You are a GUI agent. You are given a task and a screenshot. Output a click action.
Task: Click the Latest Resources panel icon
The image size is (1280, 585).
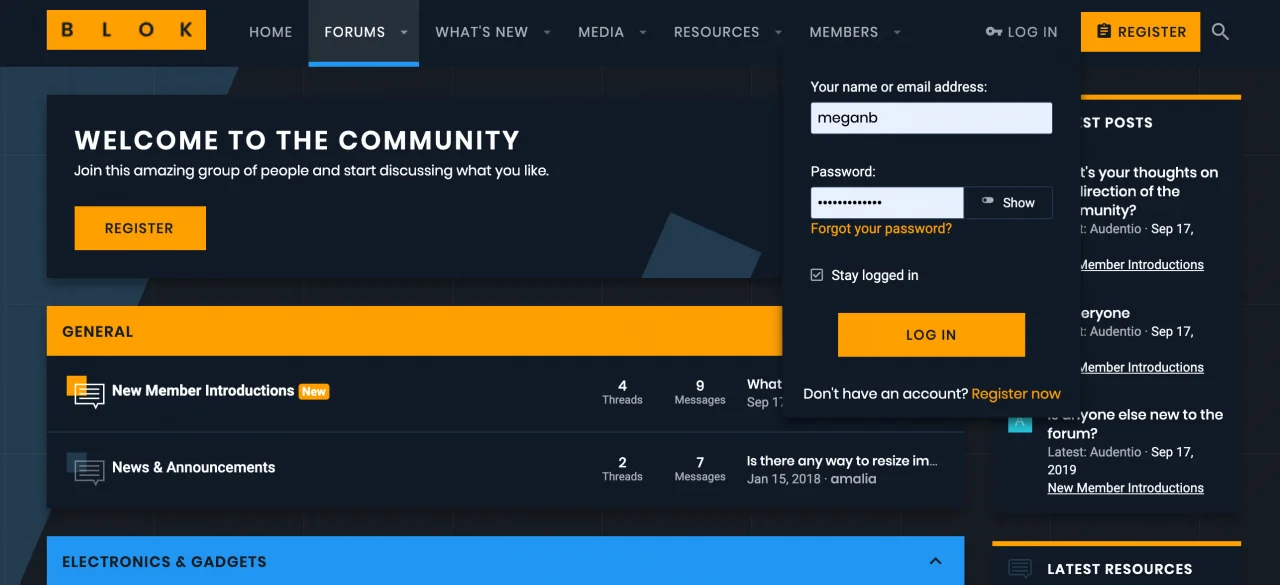(1020, 568)
